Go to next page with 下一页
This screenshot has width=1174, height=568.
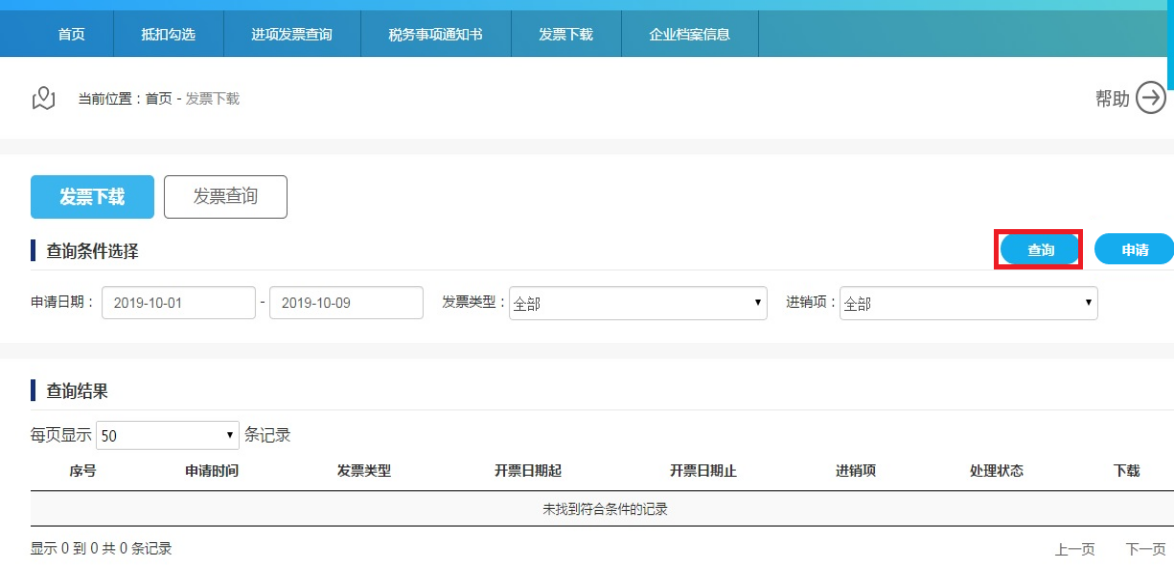(x=1145, y=549)
